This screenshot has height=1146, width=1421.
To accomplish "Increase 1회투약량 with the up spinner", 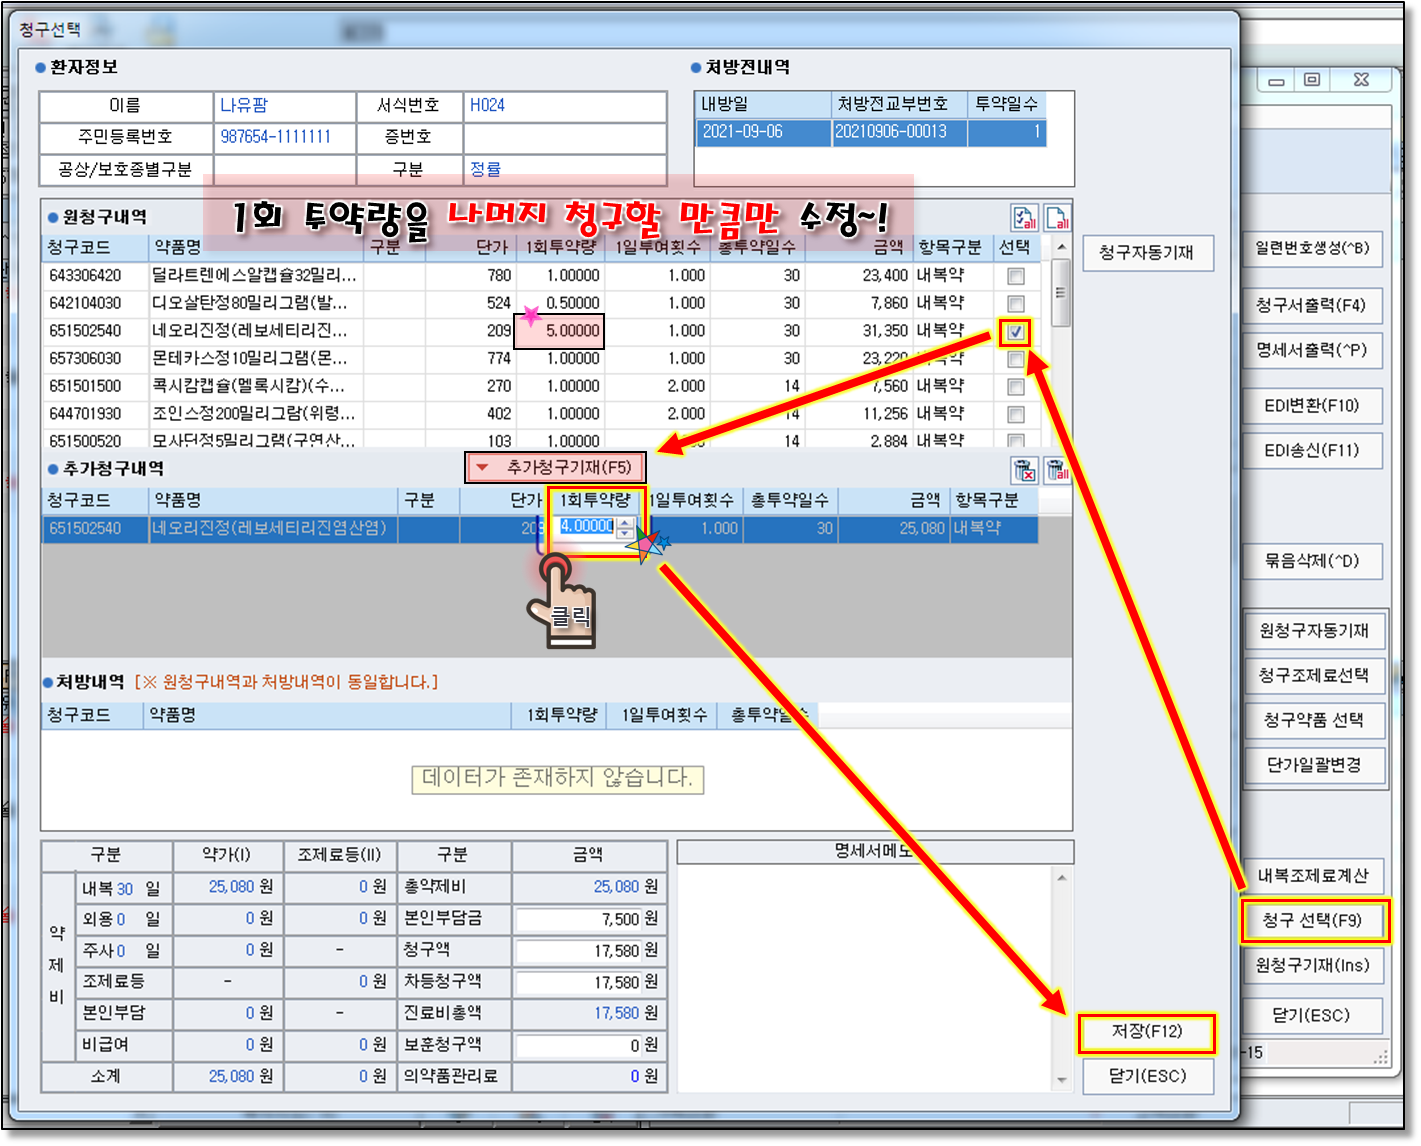I will point(625,522).
